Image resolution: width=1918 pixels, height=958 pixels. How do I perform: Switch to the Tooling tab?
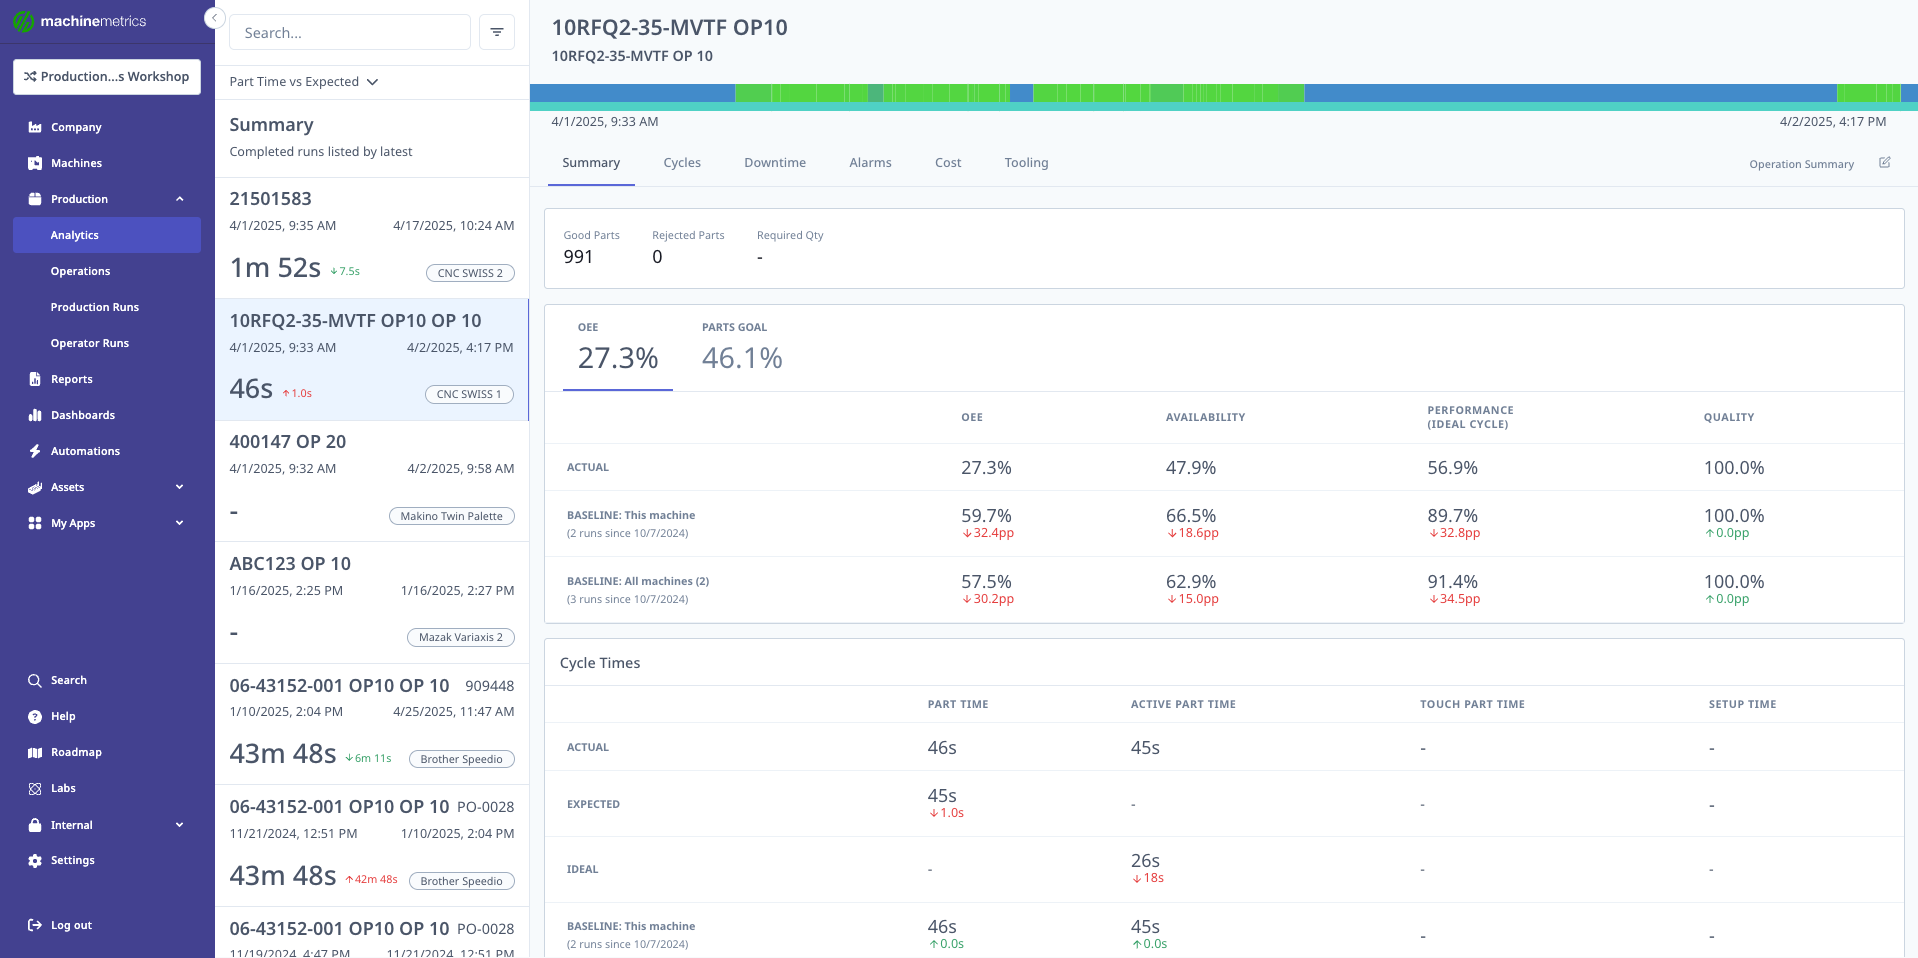1026,163
